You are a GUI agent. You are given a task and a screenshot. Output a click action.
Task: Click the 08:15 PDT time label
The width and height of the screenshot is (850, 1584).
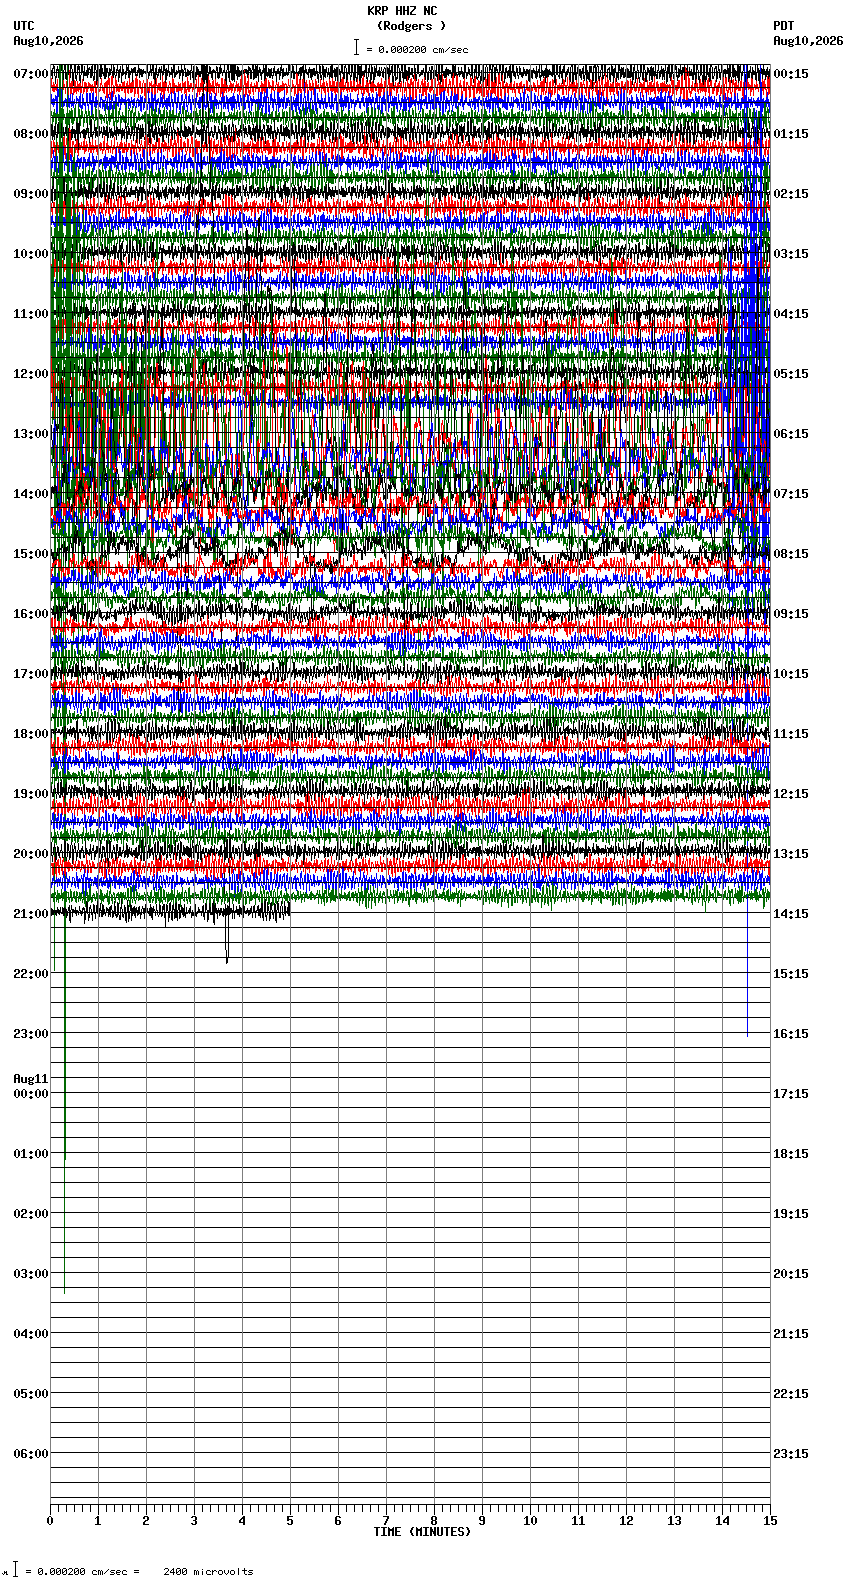pyautogui.click(x=791, y=554)
